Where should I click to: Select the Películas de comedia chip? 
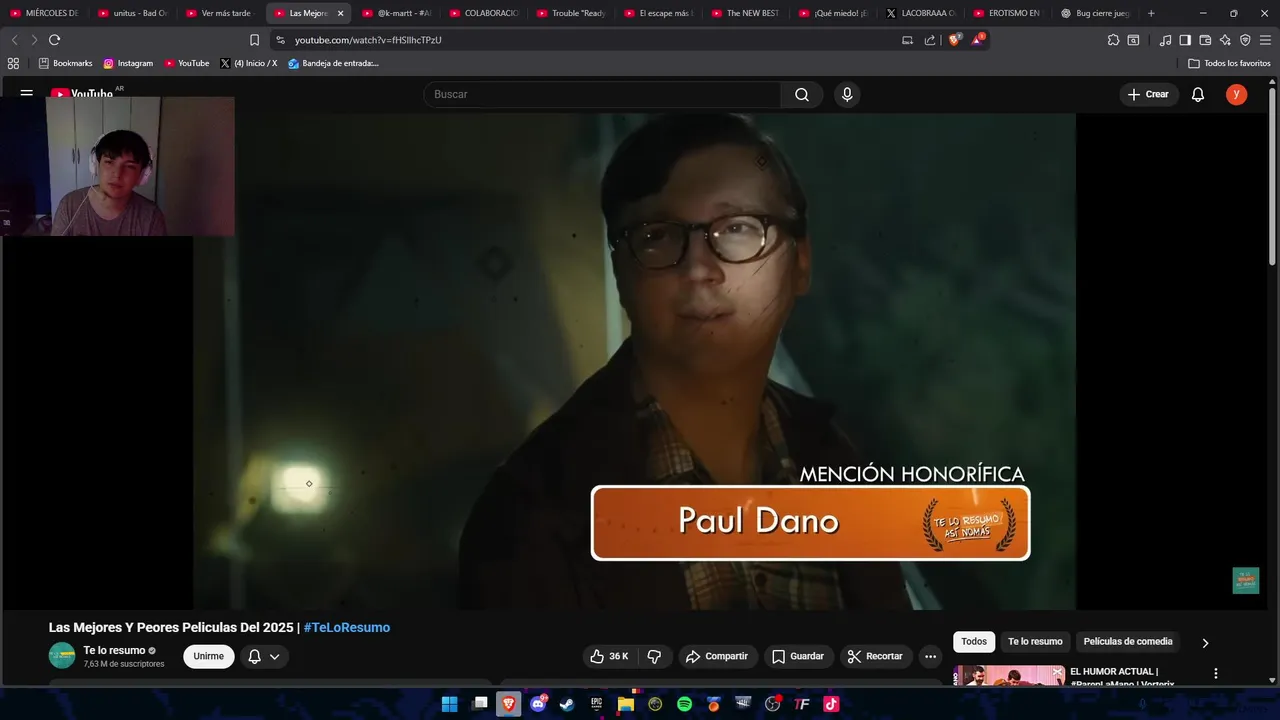click(x=1128, y=642)
